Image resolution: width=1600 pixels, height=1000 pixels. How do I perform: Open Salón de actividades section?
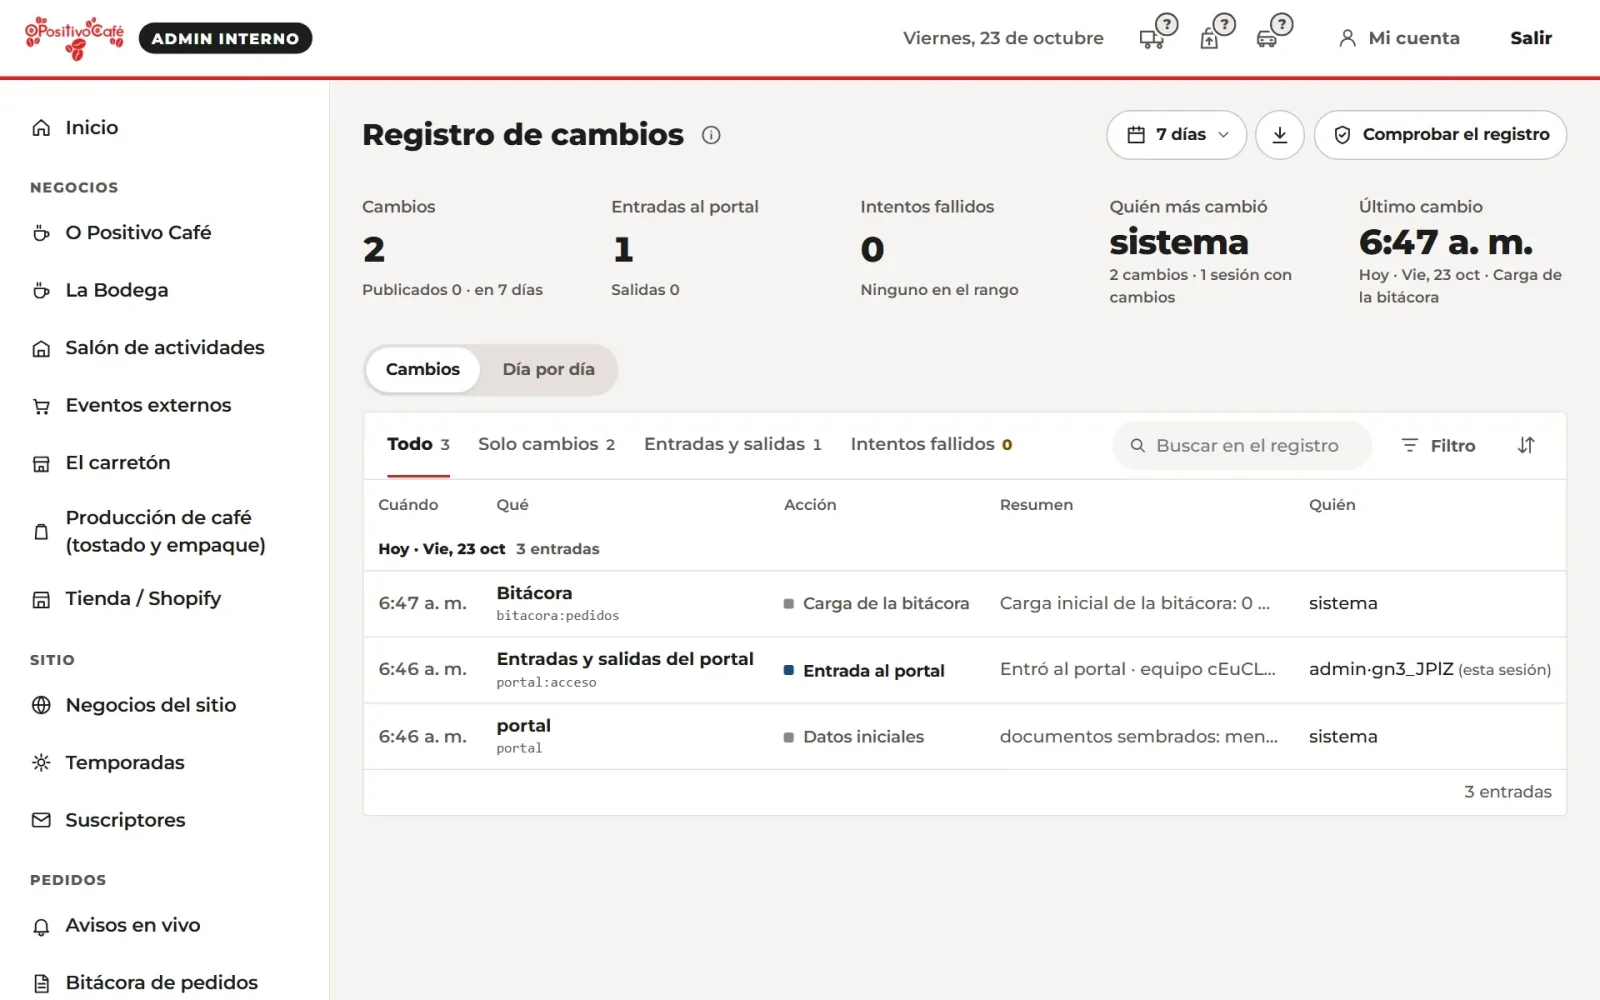[164, 348]
